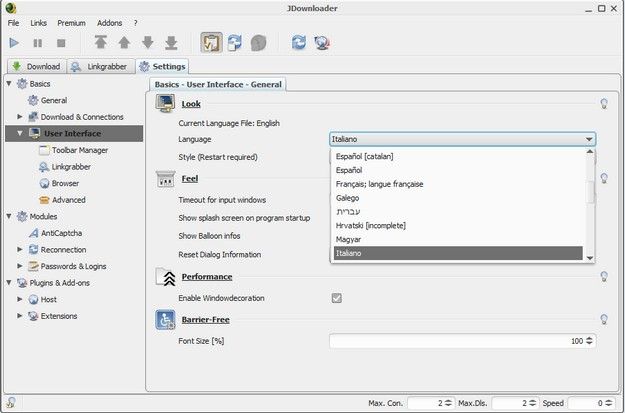This screenshot has width=625, height=413.
Task: Open Toolbar Manager settings
Action: click(74, 150)
